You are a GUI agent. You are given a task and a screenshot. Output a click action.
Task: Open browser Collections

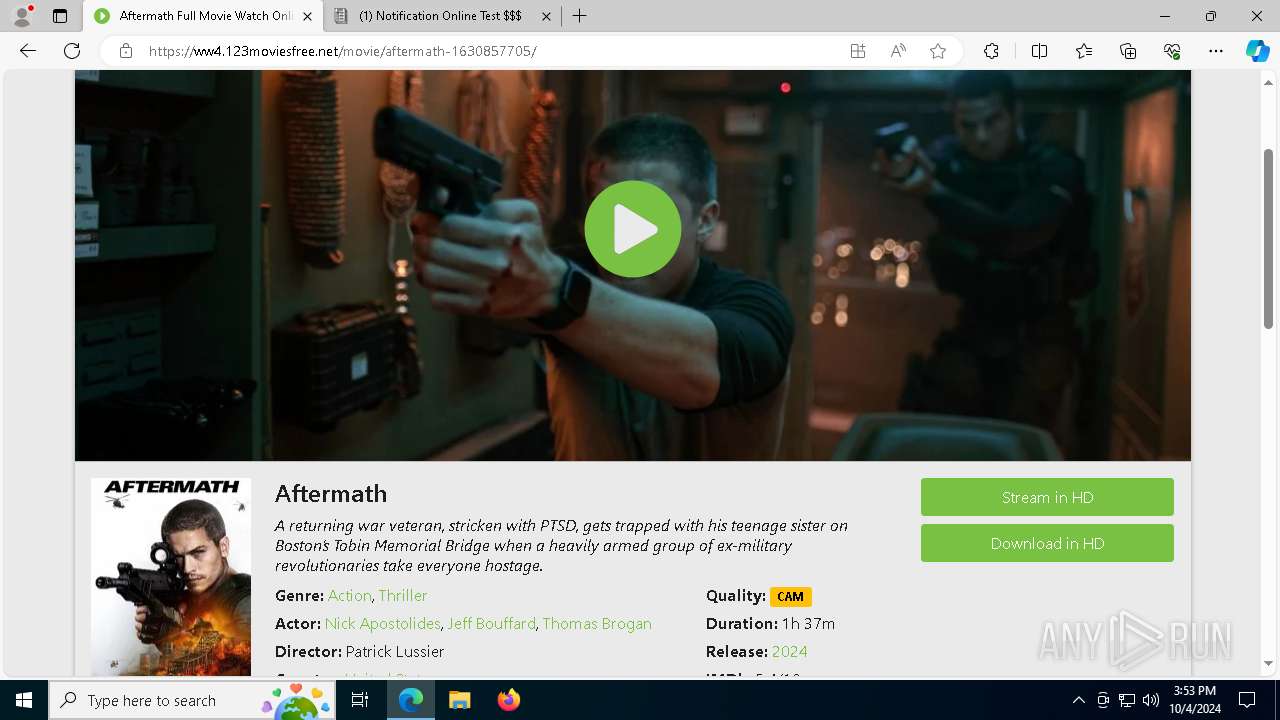[1128, 51]
